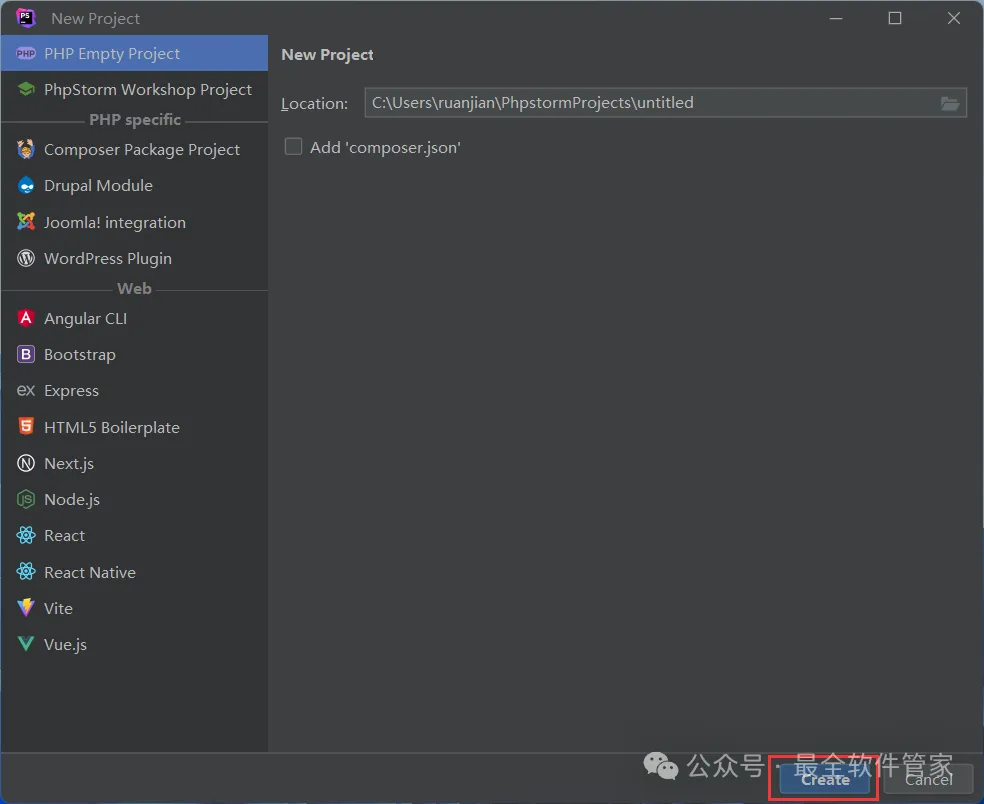
Task: Click the Vue.js icon
Action: [x=26, y=643]
